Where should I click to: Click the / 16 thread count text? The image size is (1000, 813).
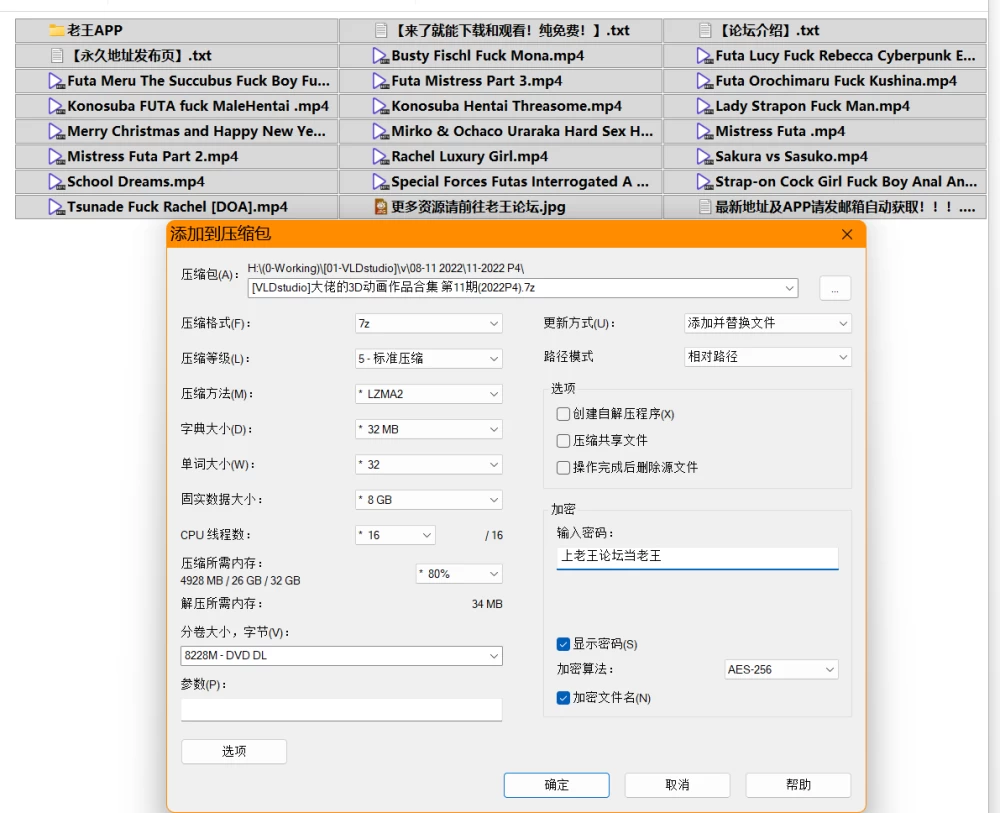[x=494, y=536]
